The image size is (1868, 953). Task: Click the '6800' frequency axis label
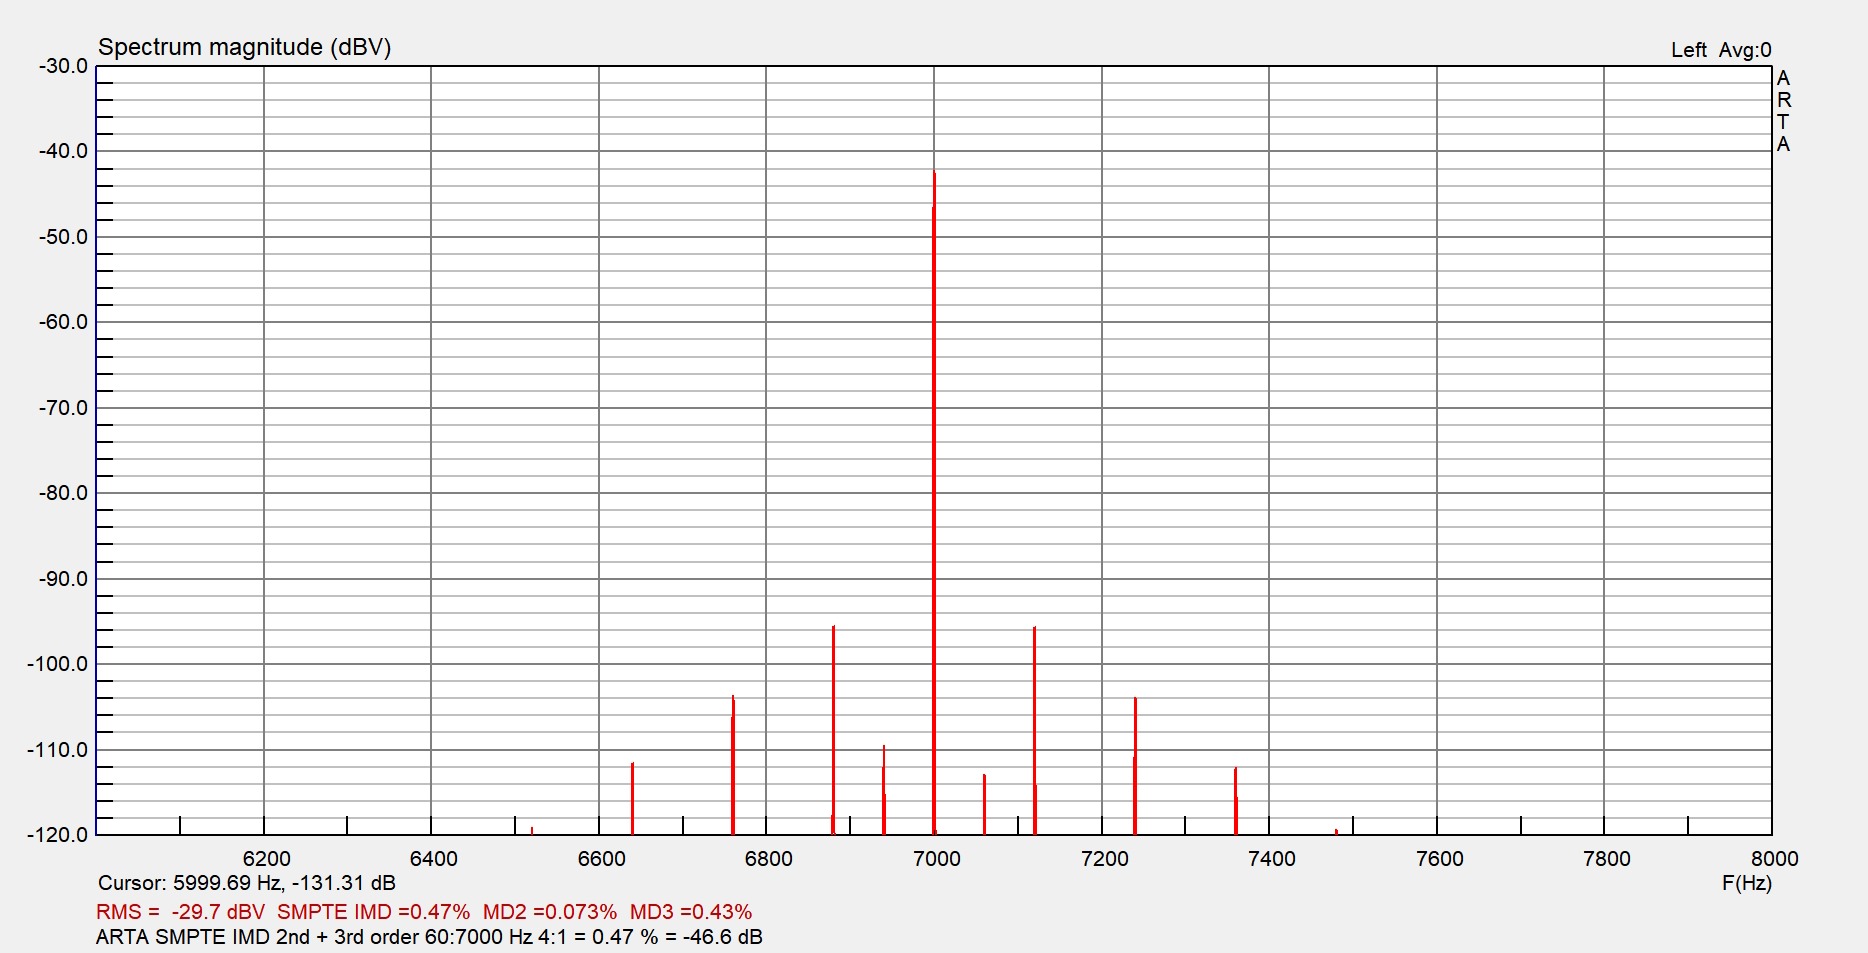click(769, 859)
